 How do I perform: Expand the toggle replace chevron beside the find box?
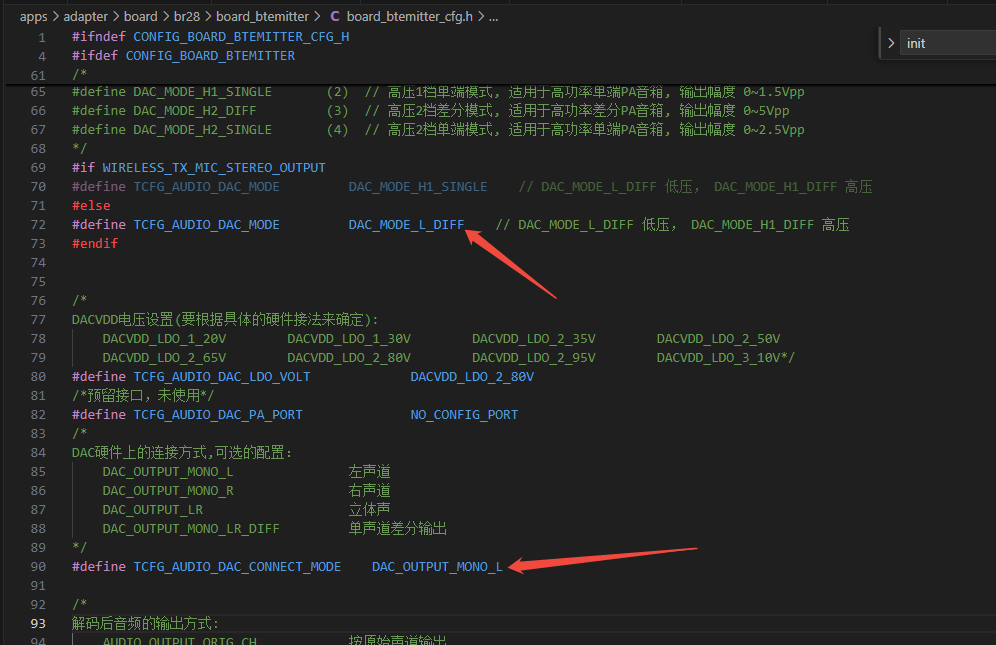coord(891,43)
